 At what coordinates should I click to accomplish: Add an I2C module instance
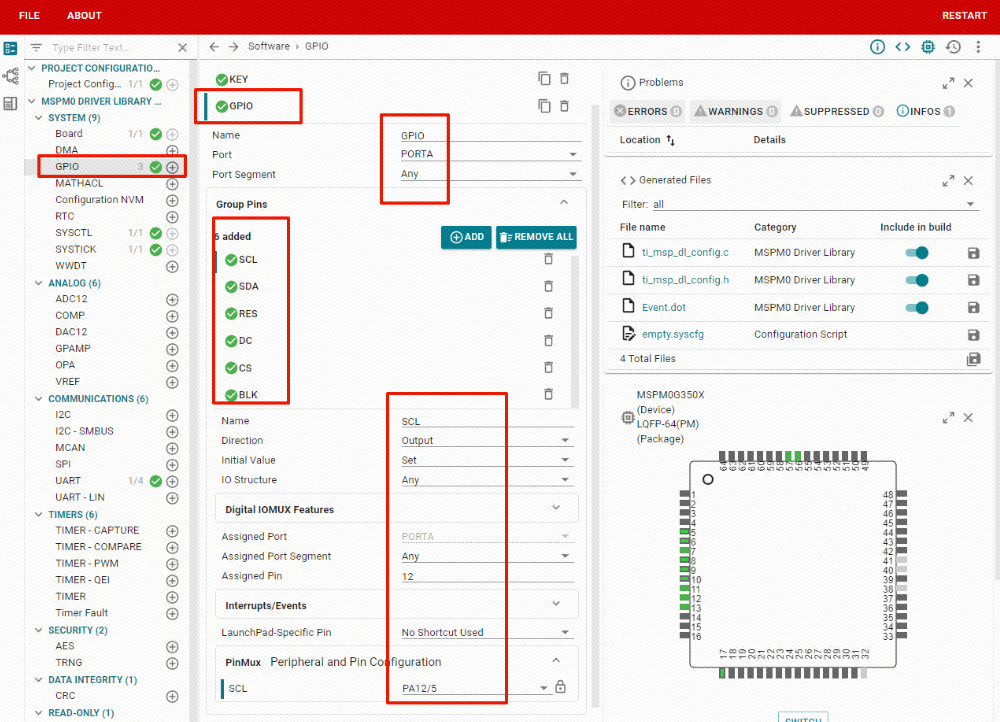172,415
